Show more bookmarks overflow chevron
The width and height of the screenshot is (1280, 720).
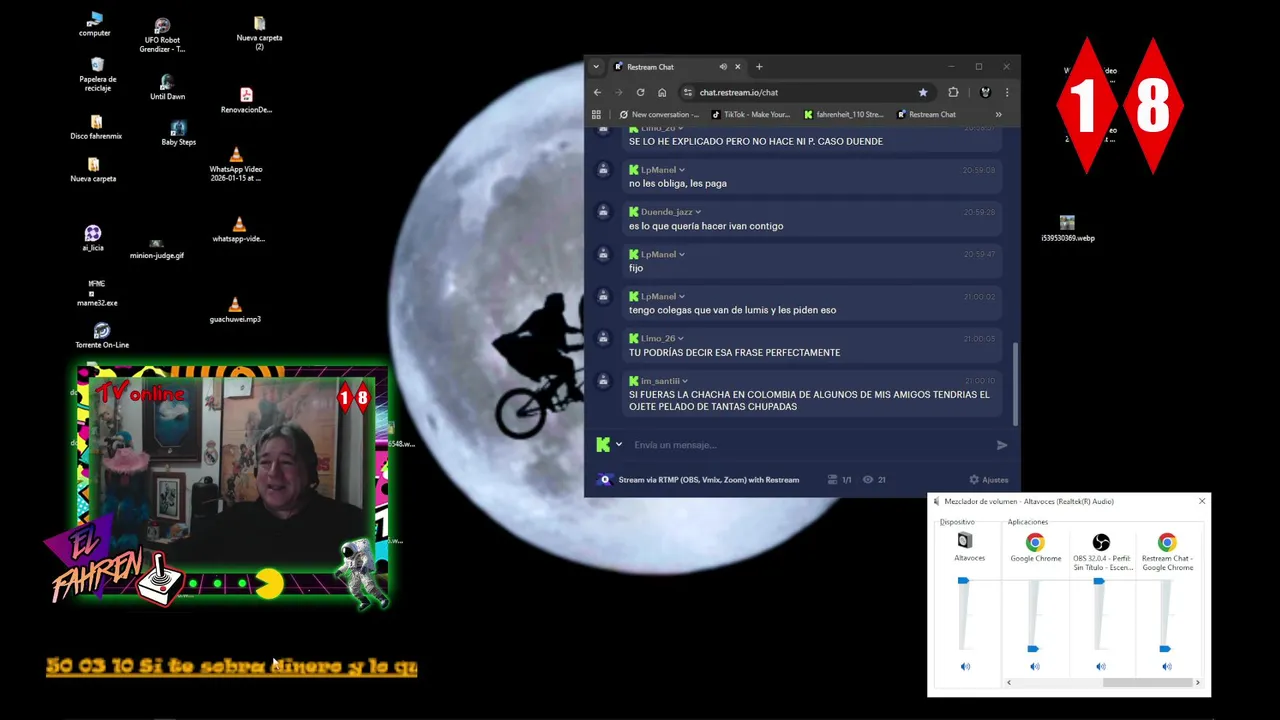(998, 114)
